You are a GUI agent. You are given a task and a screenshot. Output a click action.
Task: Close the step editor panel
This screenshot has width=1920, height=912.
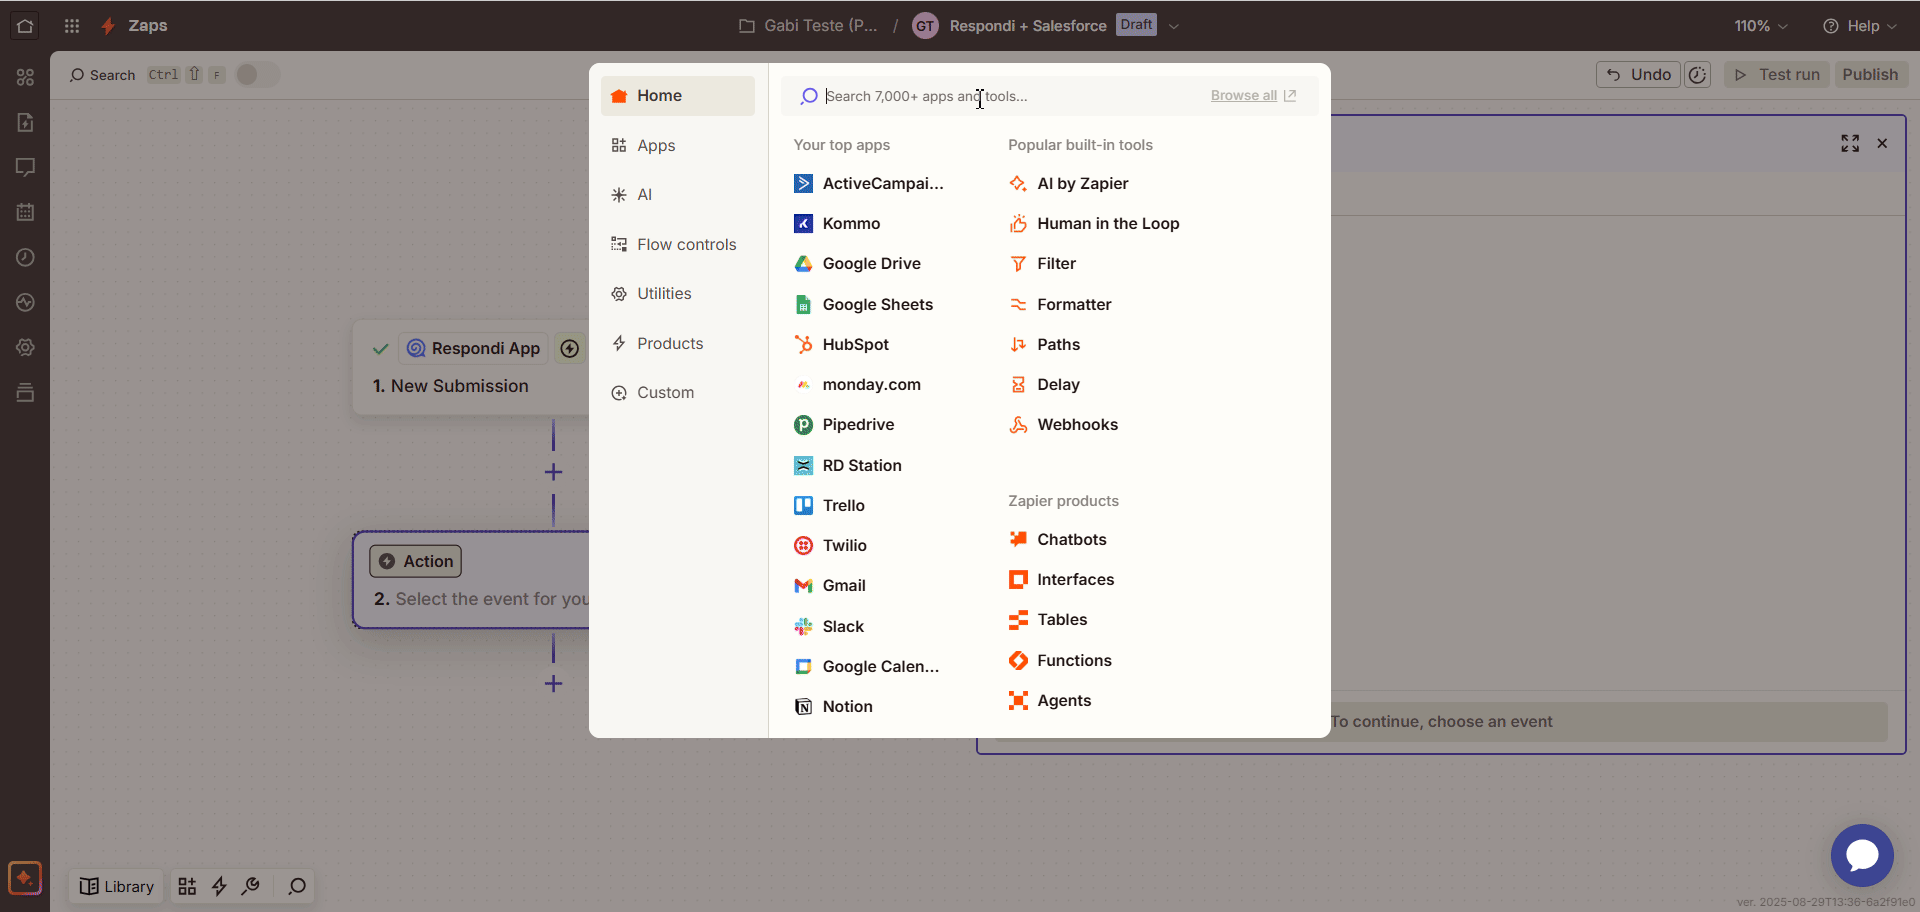coord(1882,143)
